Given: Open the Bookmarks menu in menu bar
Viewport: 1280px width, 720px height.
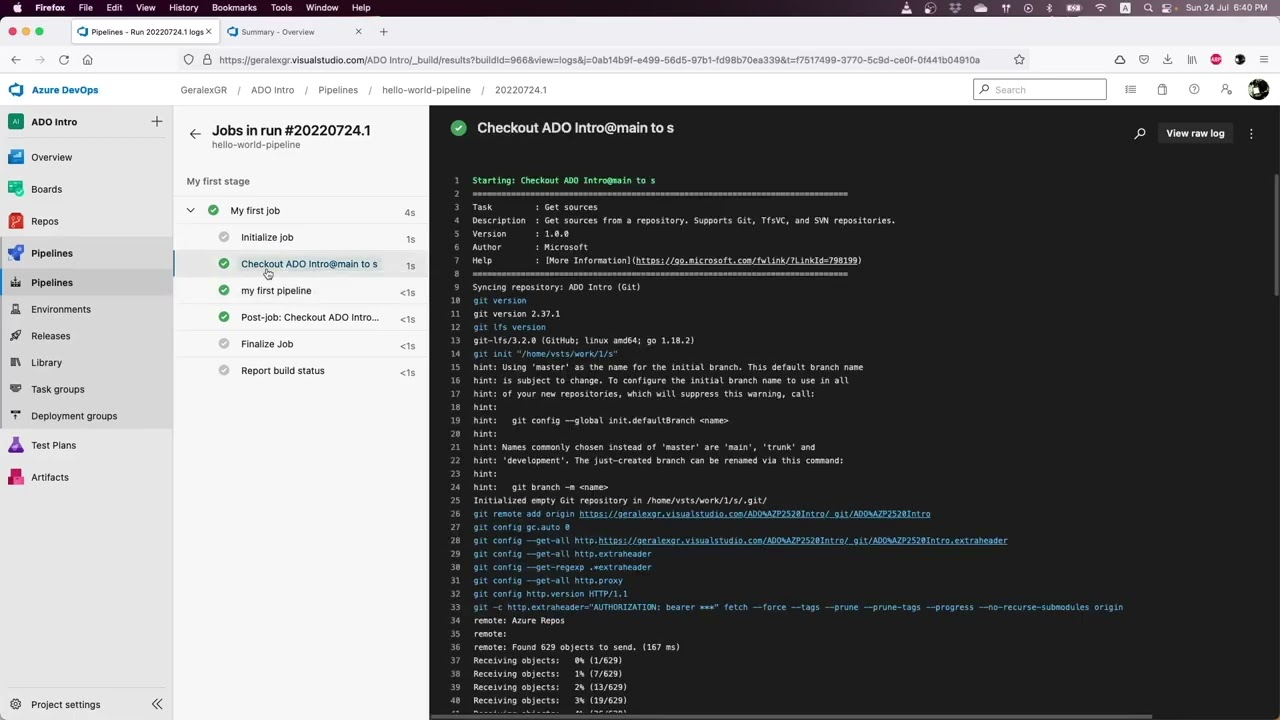Looking at the screenshot, I should click(234, 8).
